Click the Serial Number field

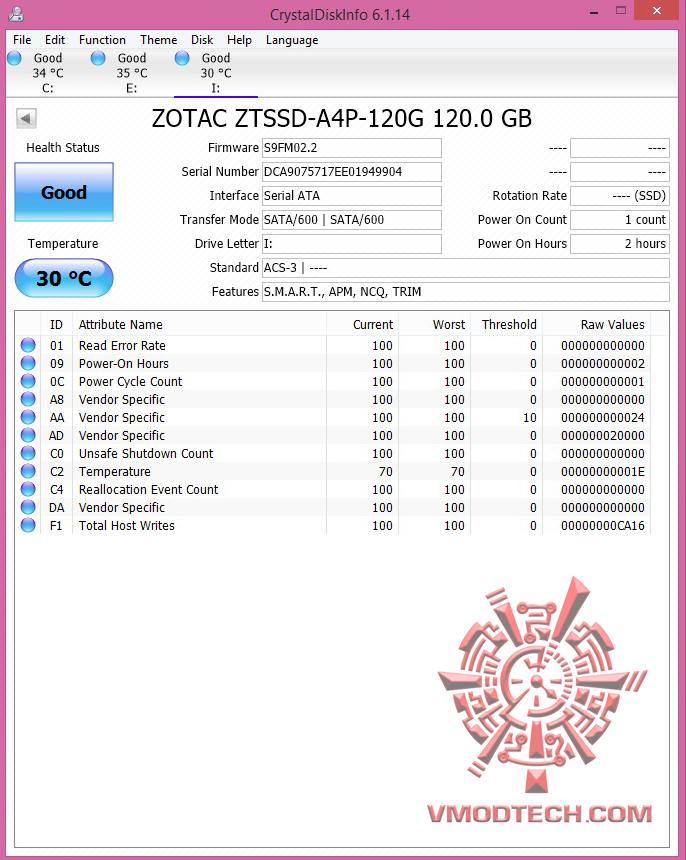(x=351, y=172)
